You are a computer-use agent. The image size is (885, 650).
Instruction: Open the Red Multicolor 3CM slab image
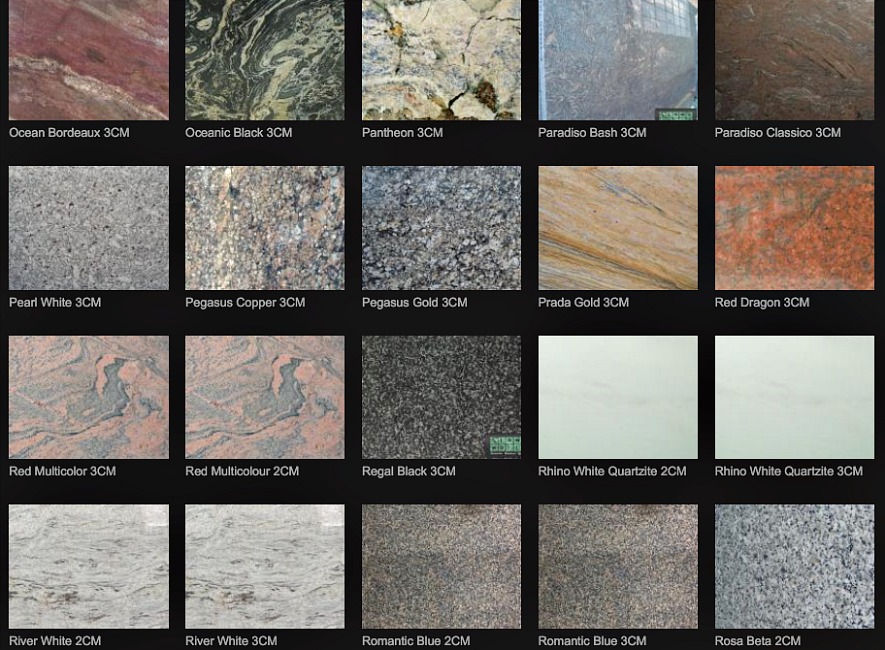tap(89, 397)
